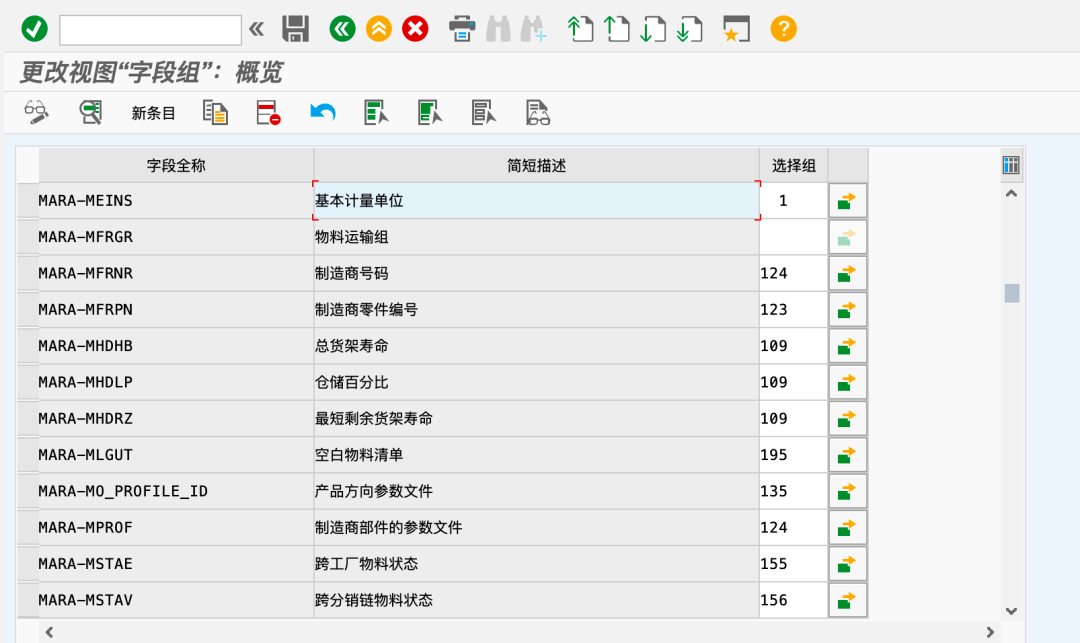Open detail arrow for MARA-MFRNR row
The width and height of the screenshot is (1080, 643).
[847, 273]
